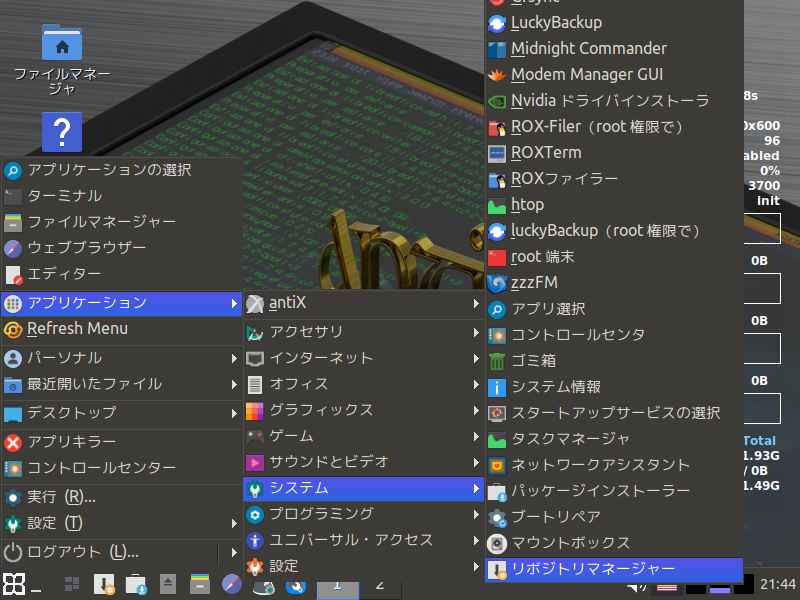Click the ゴミ箱 trash icon
Image resolution: width=800 pixels, height=600 pixels.
point(496,362)
